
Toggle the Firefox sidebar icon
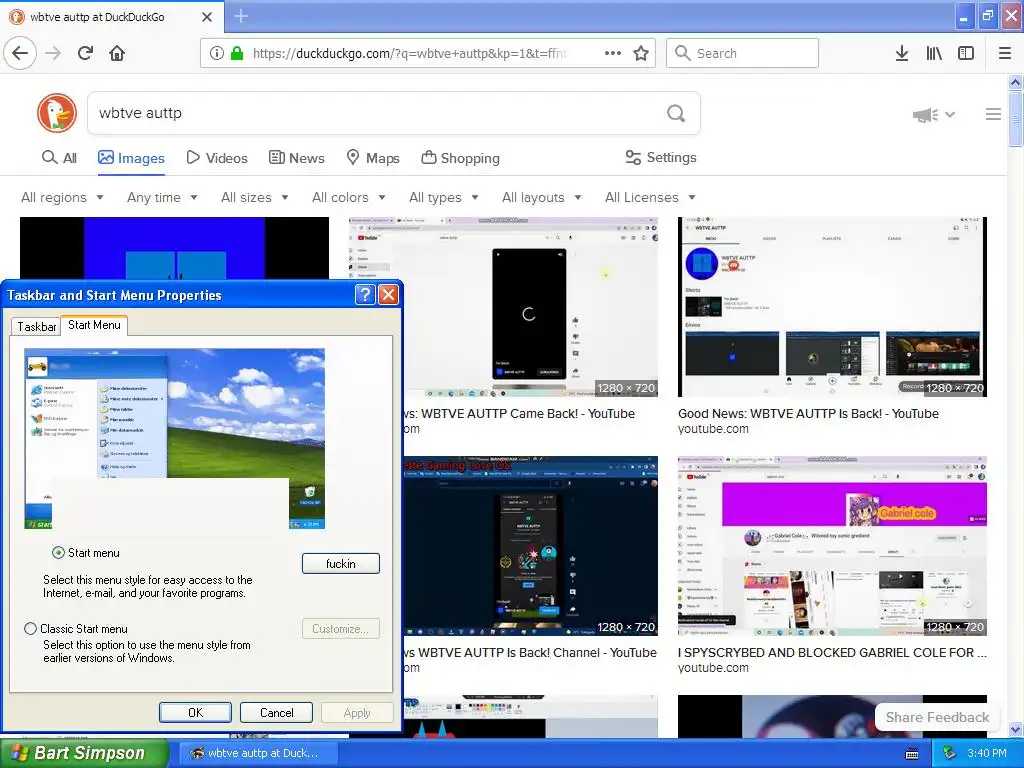(966, 53)
